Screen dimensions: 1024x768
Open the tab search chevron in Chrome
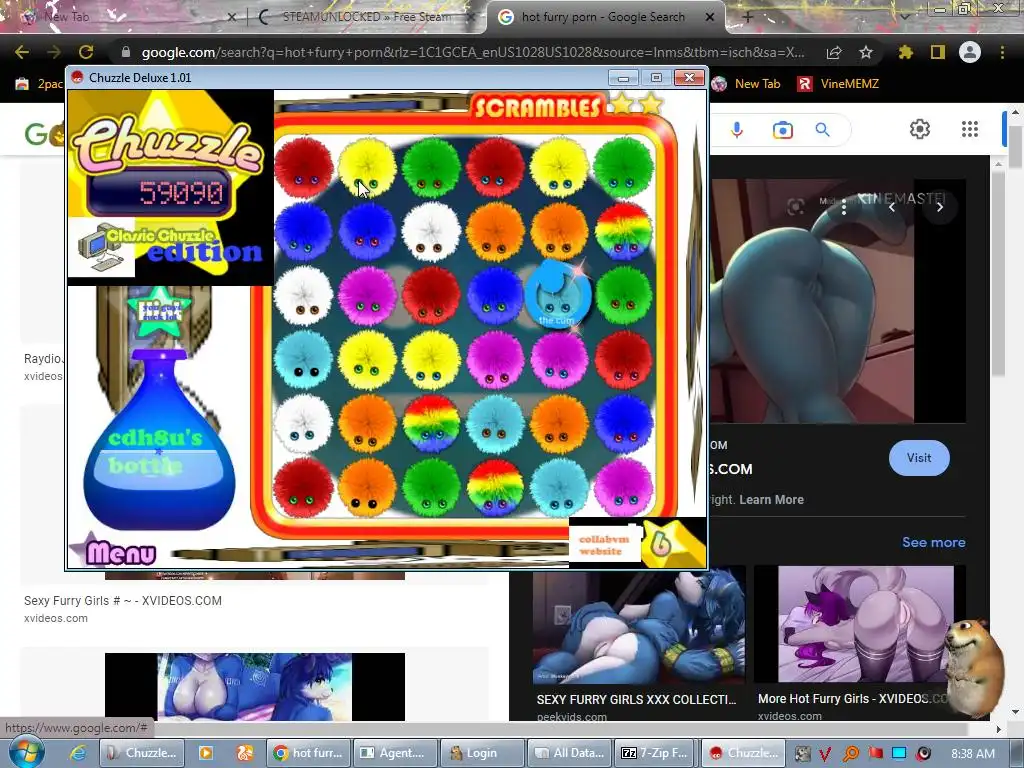click(905, 17)
